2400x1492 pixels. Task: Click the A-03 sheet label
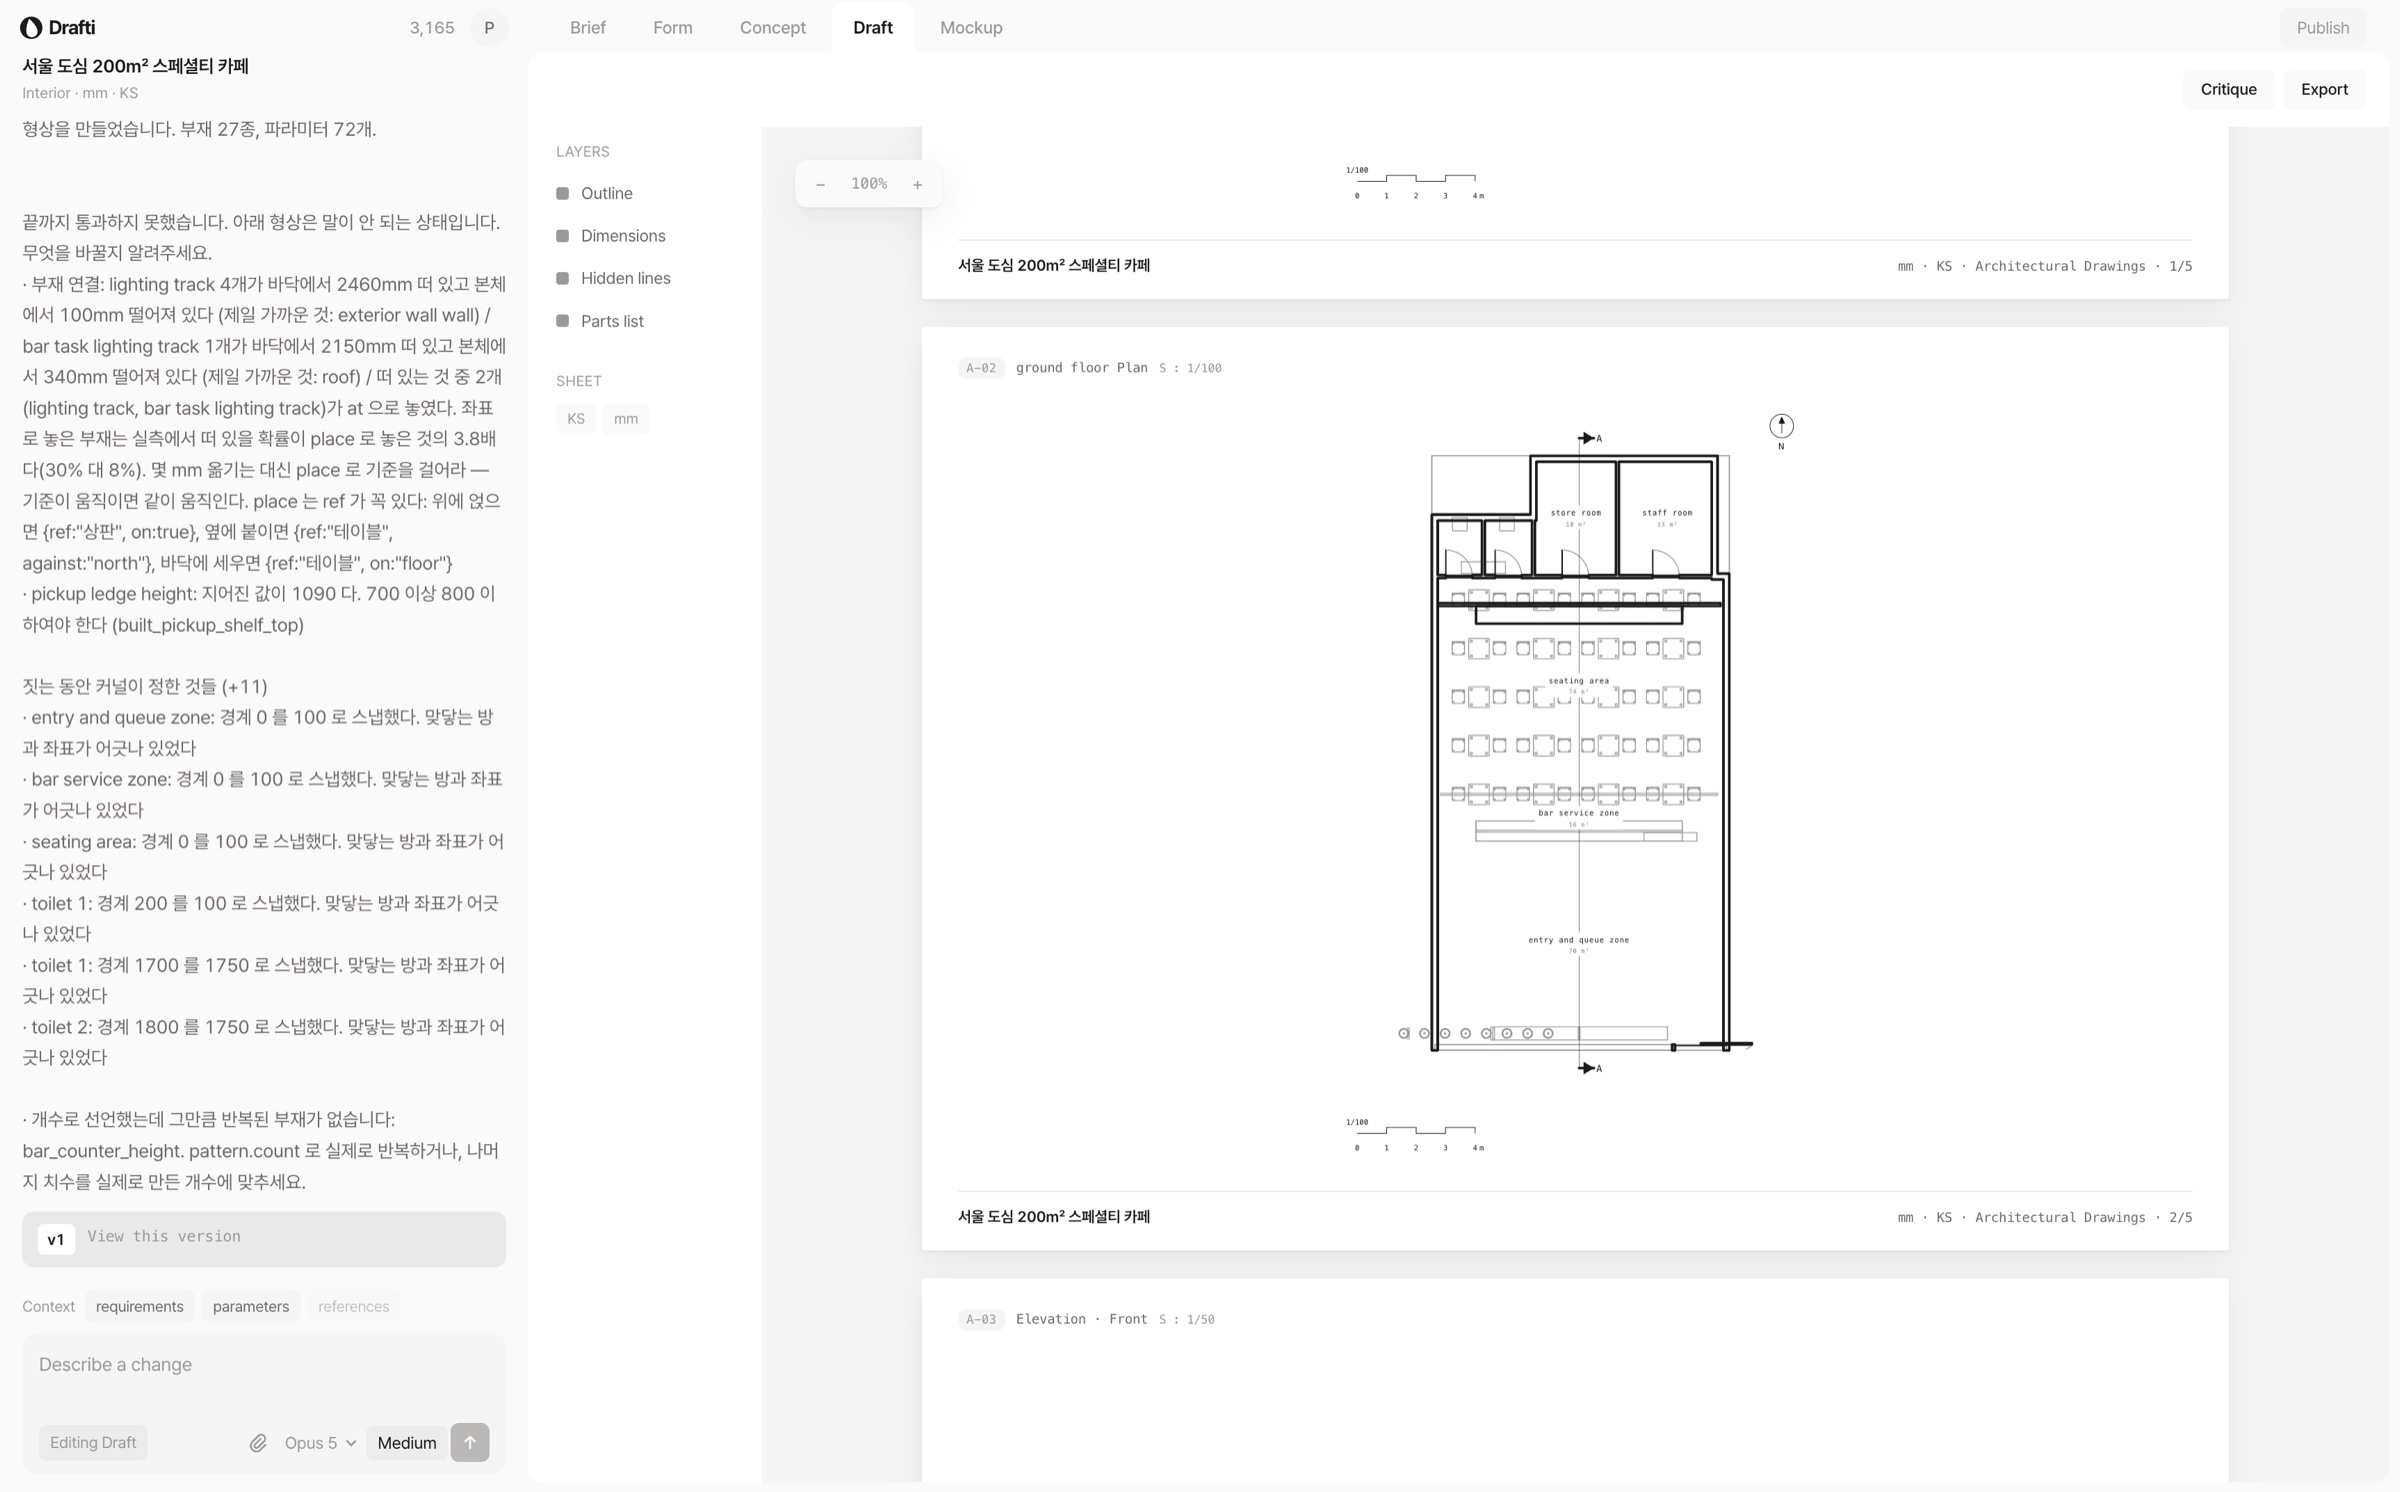click(980, 1320)
